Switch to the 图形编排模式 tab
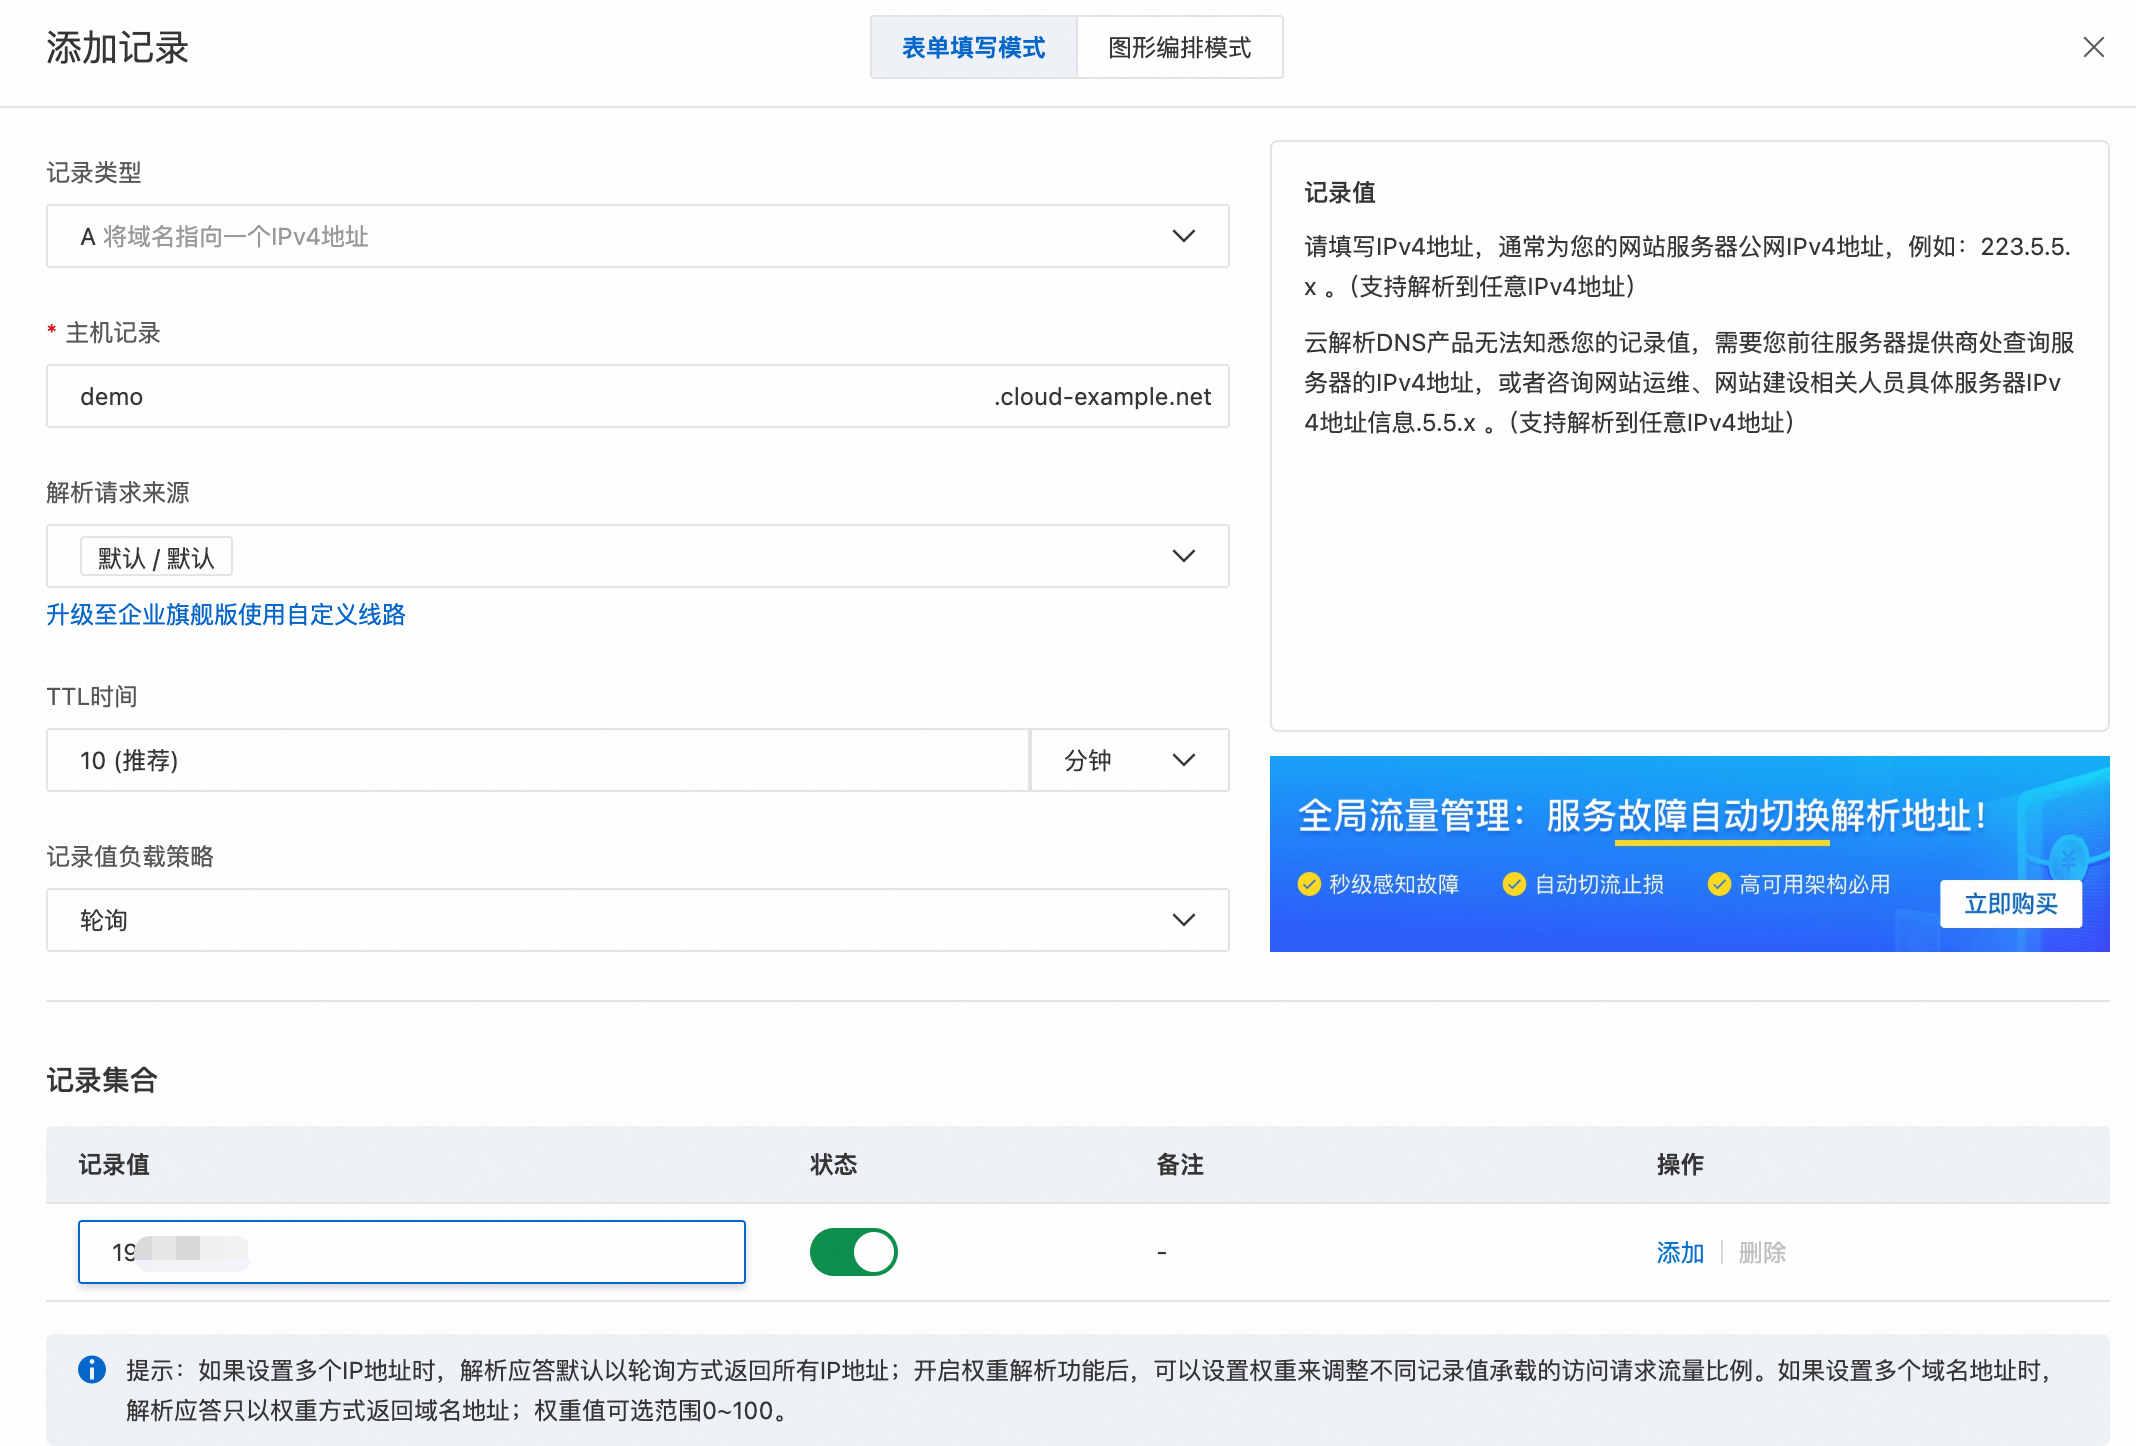The image size is (2136, 1446). (1179, 46)
